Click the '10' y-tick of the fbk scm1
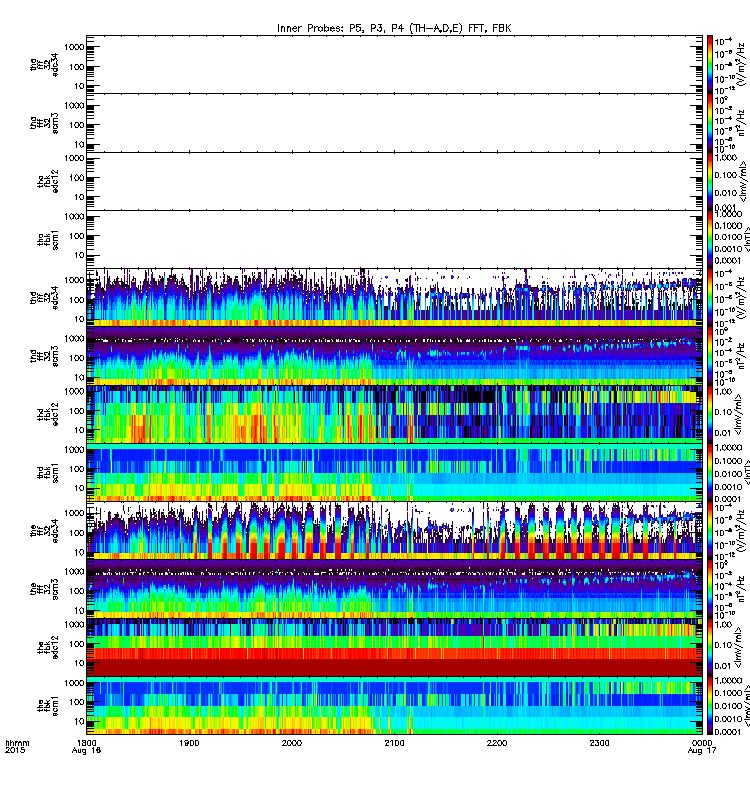The width and height of the screenshot is (750, 800). [x=79, y=721]
